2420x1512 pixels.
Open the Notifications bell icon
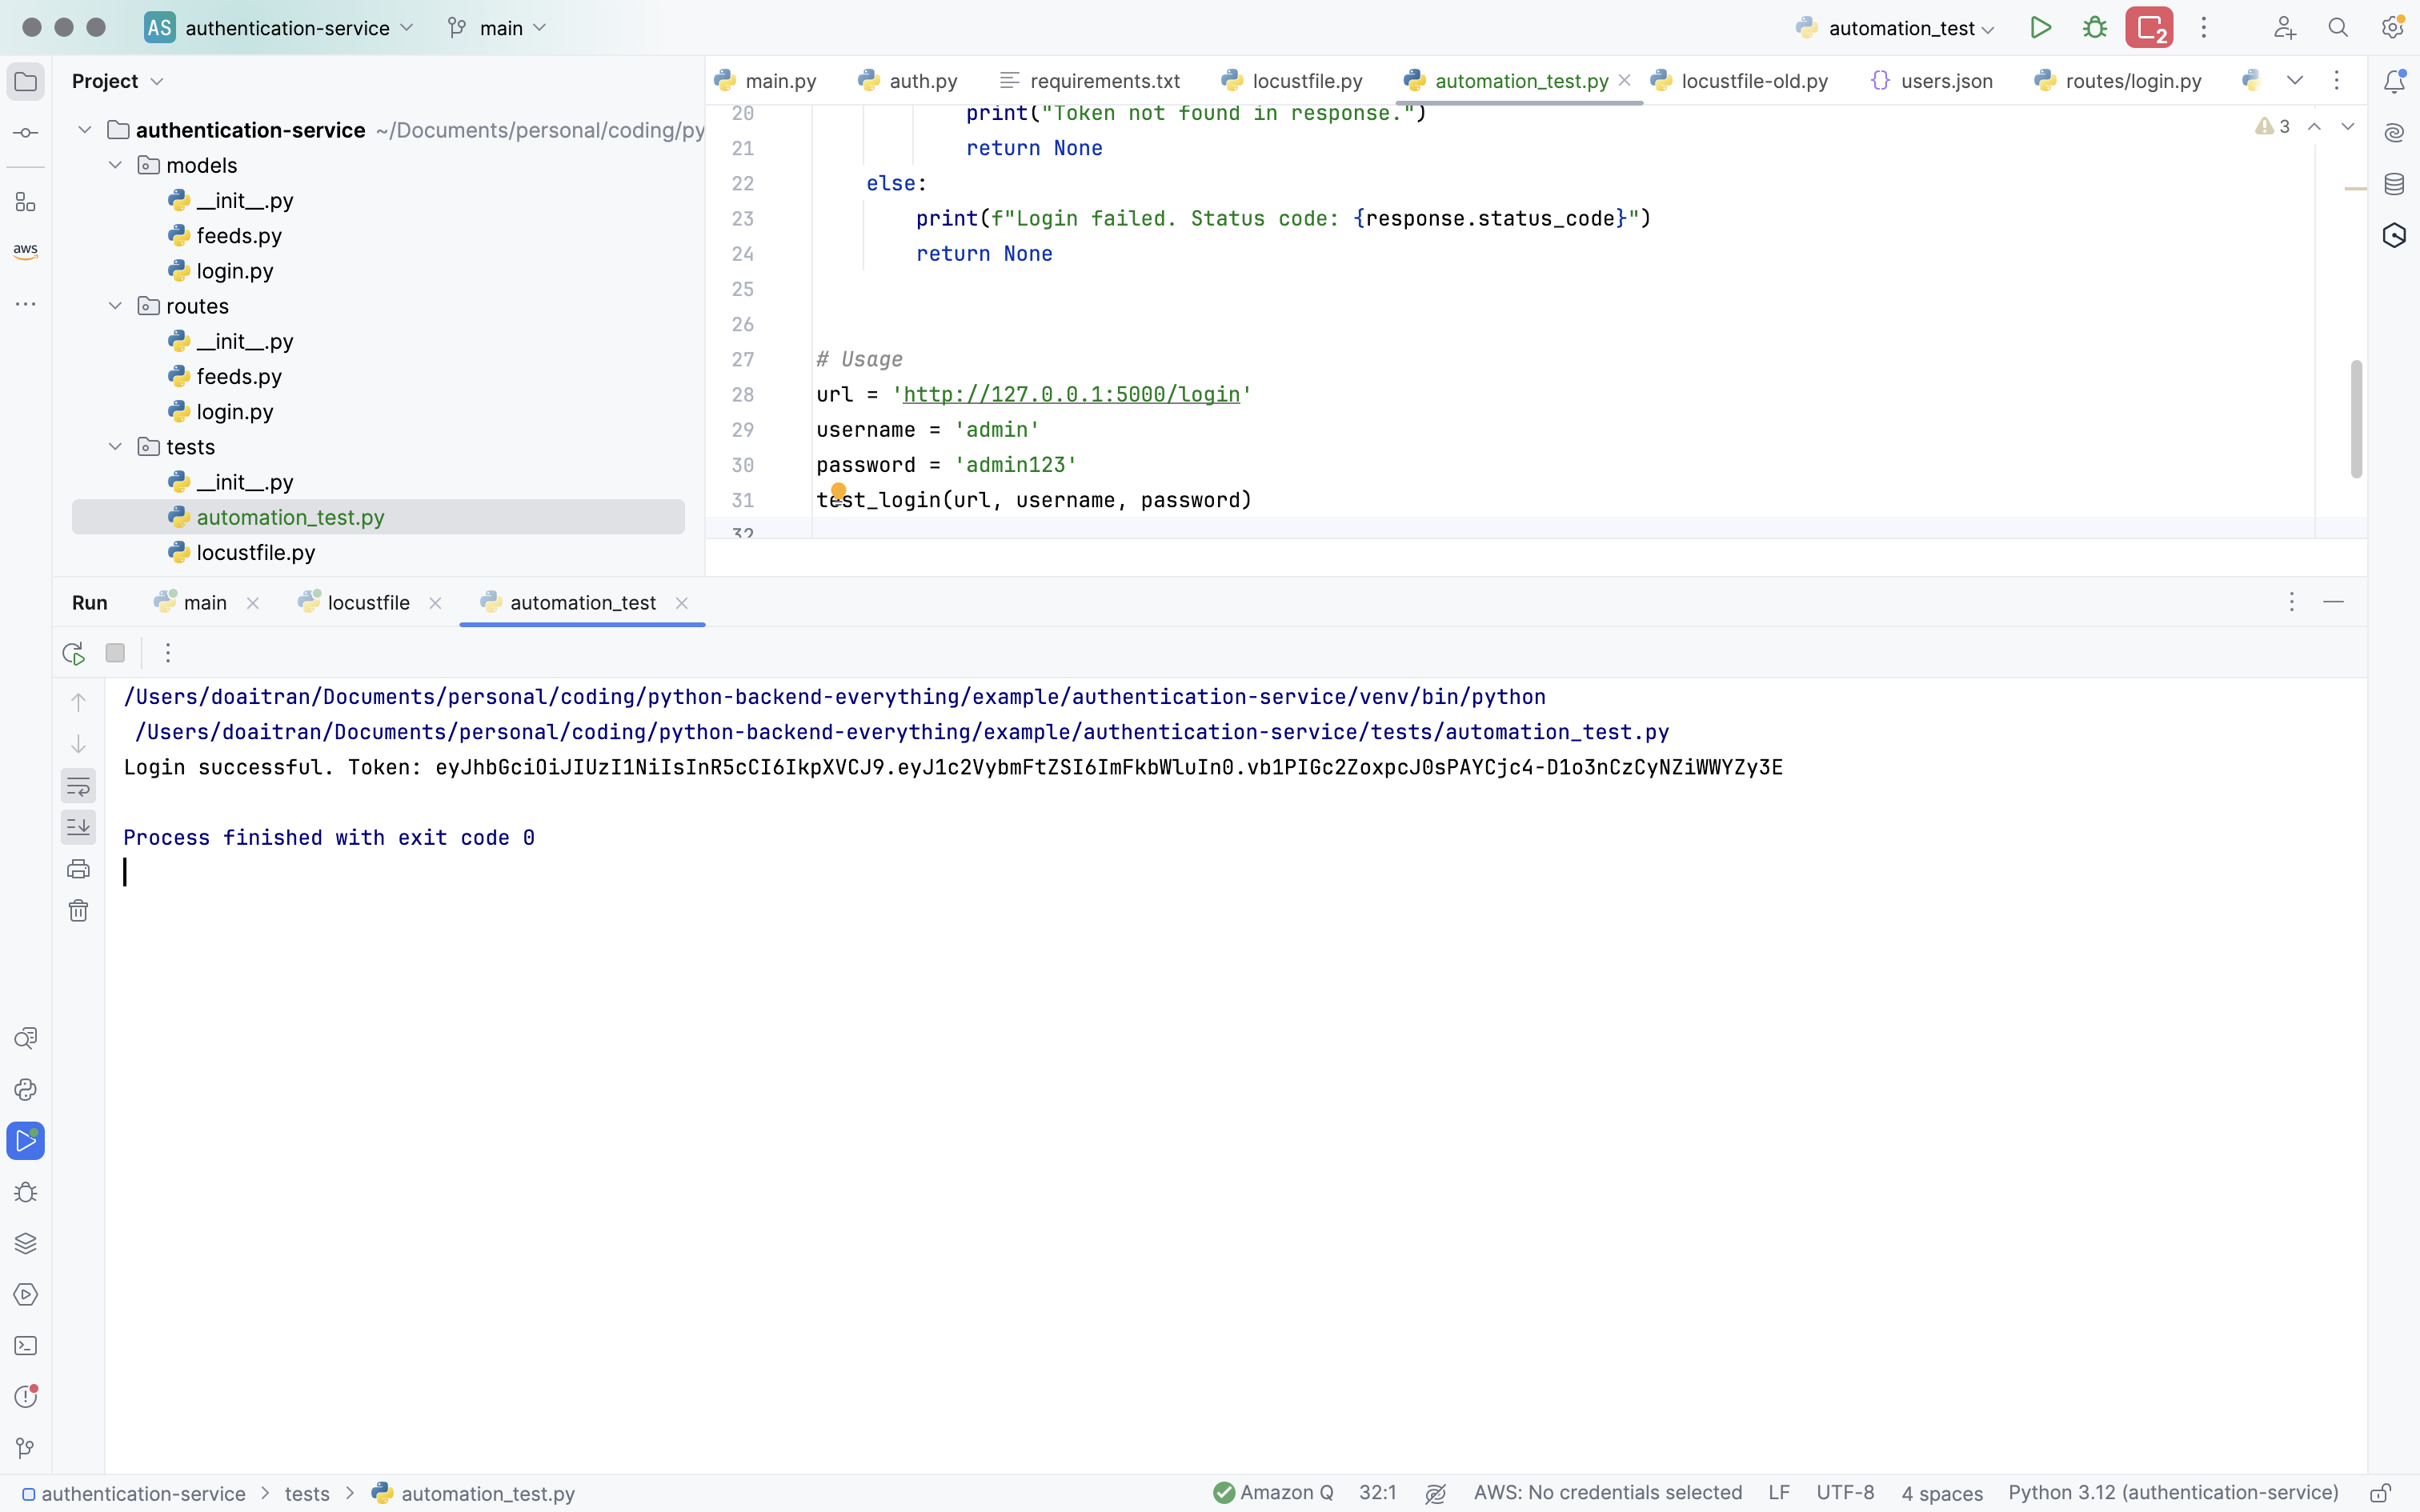(2394, 82)
